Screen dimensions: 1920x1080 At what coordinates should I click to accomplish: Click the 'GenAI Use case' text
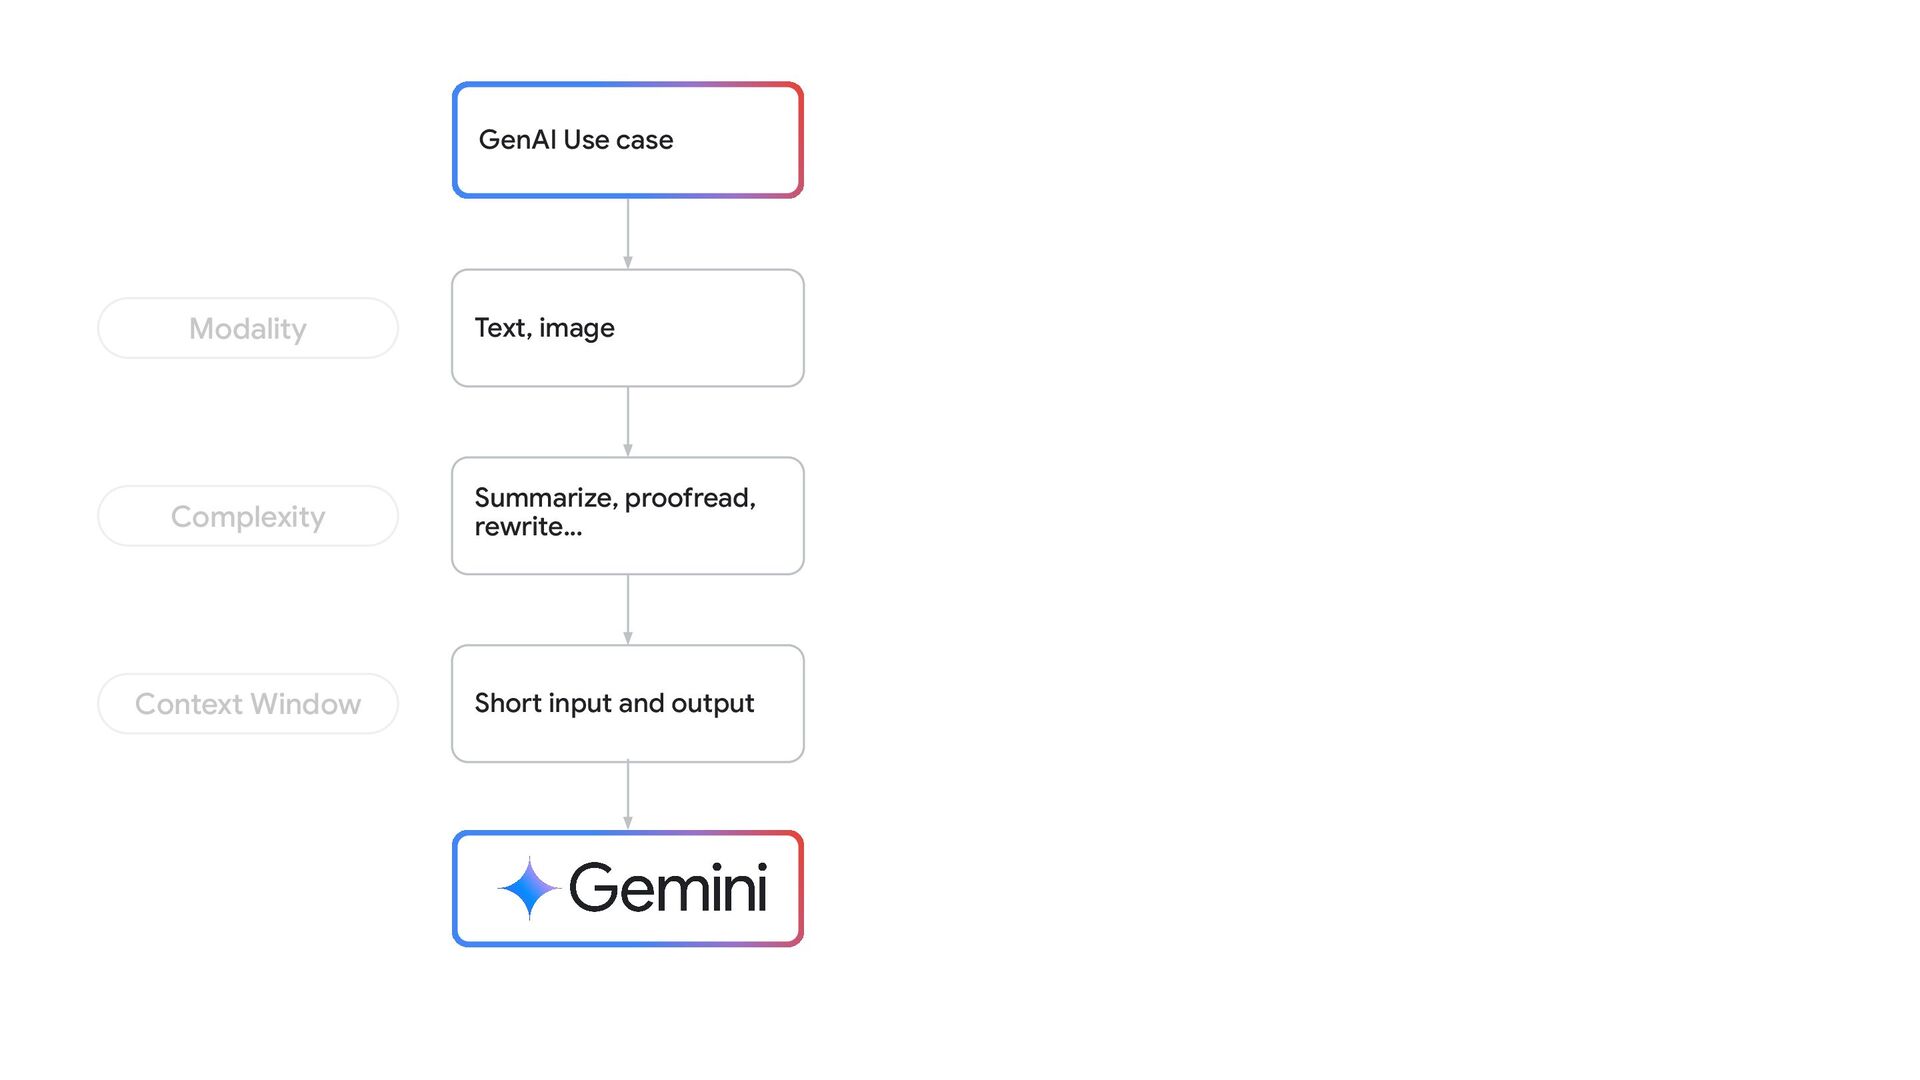point(576,140)
